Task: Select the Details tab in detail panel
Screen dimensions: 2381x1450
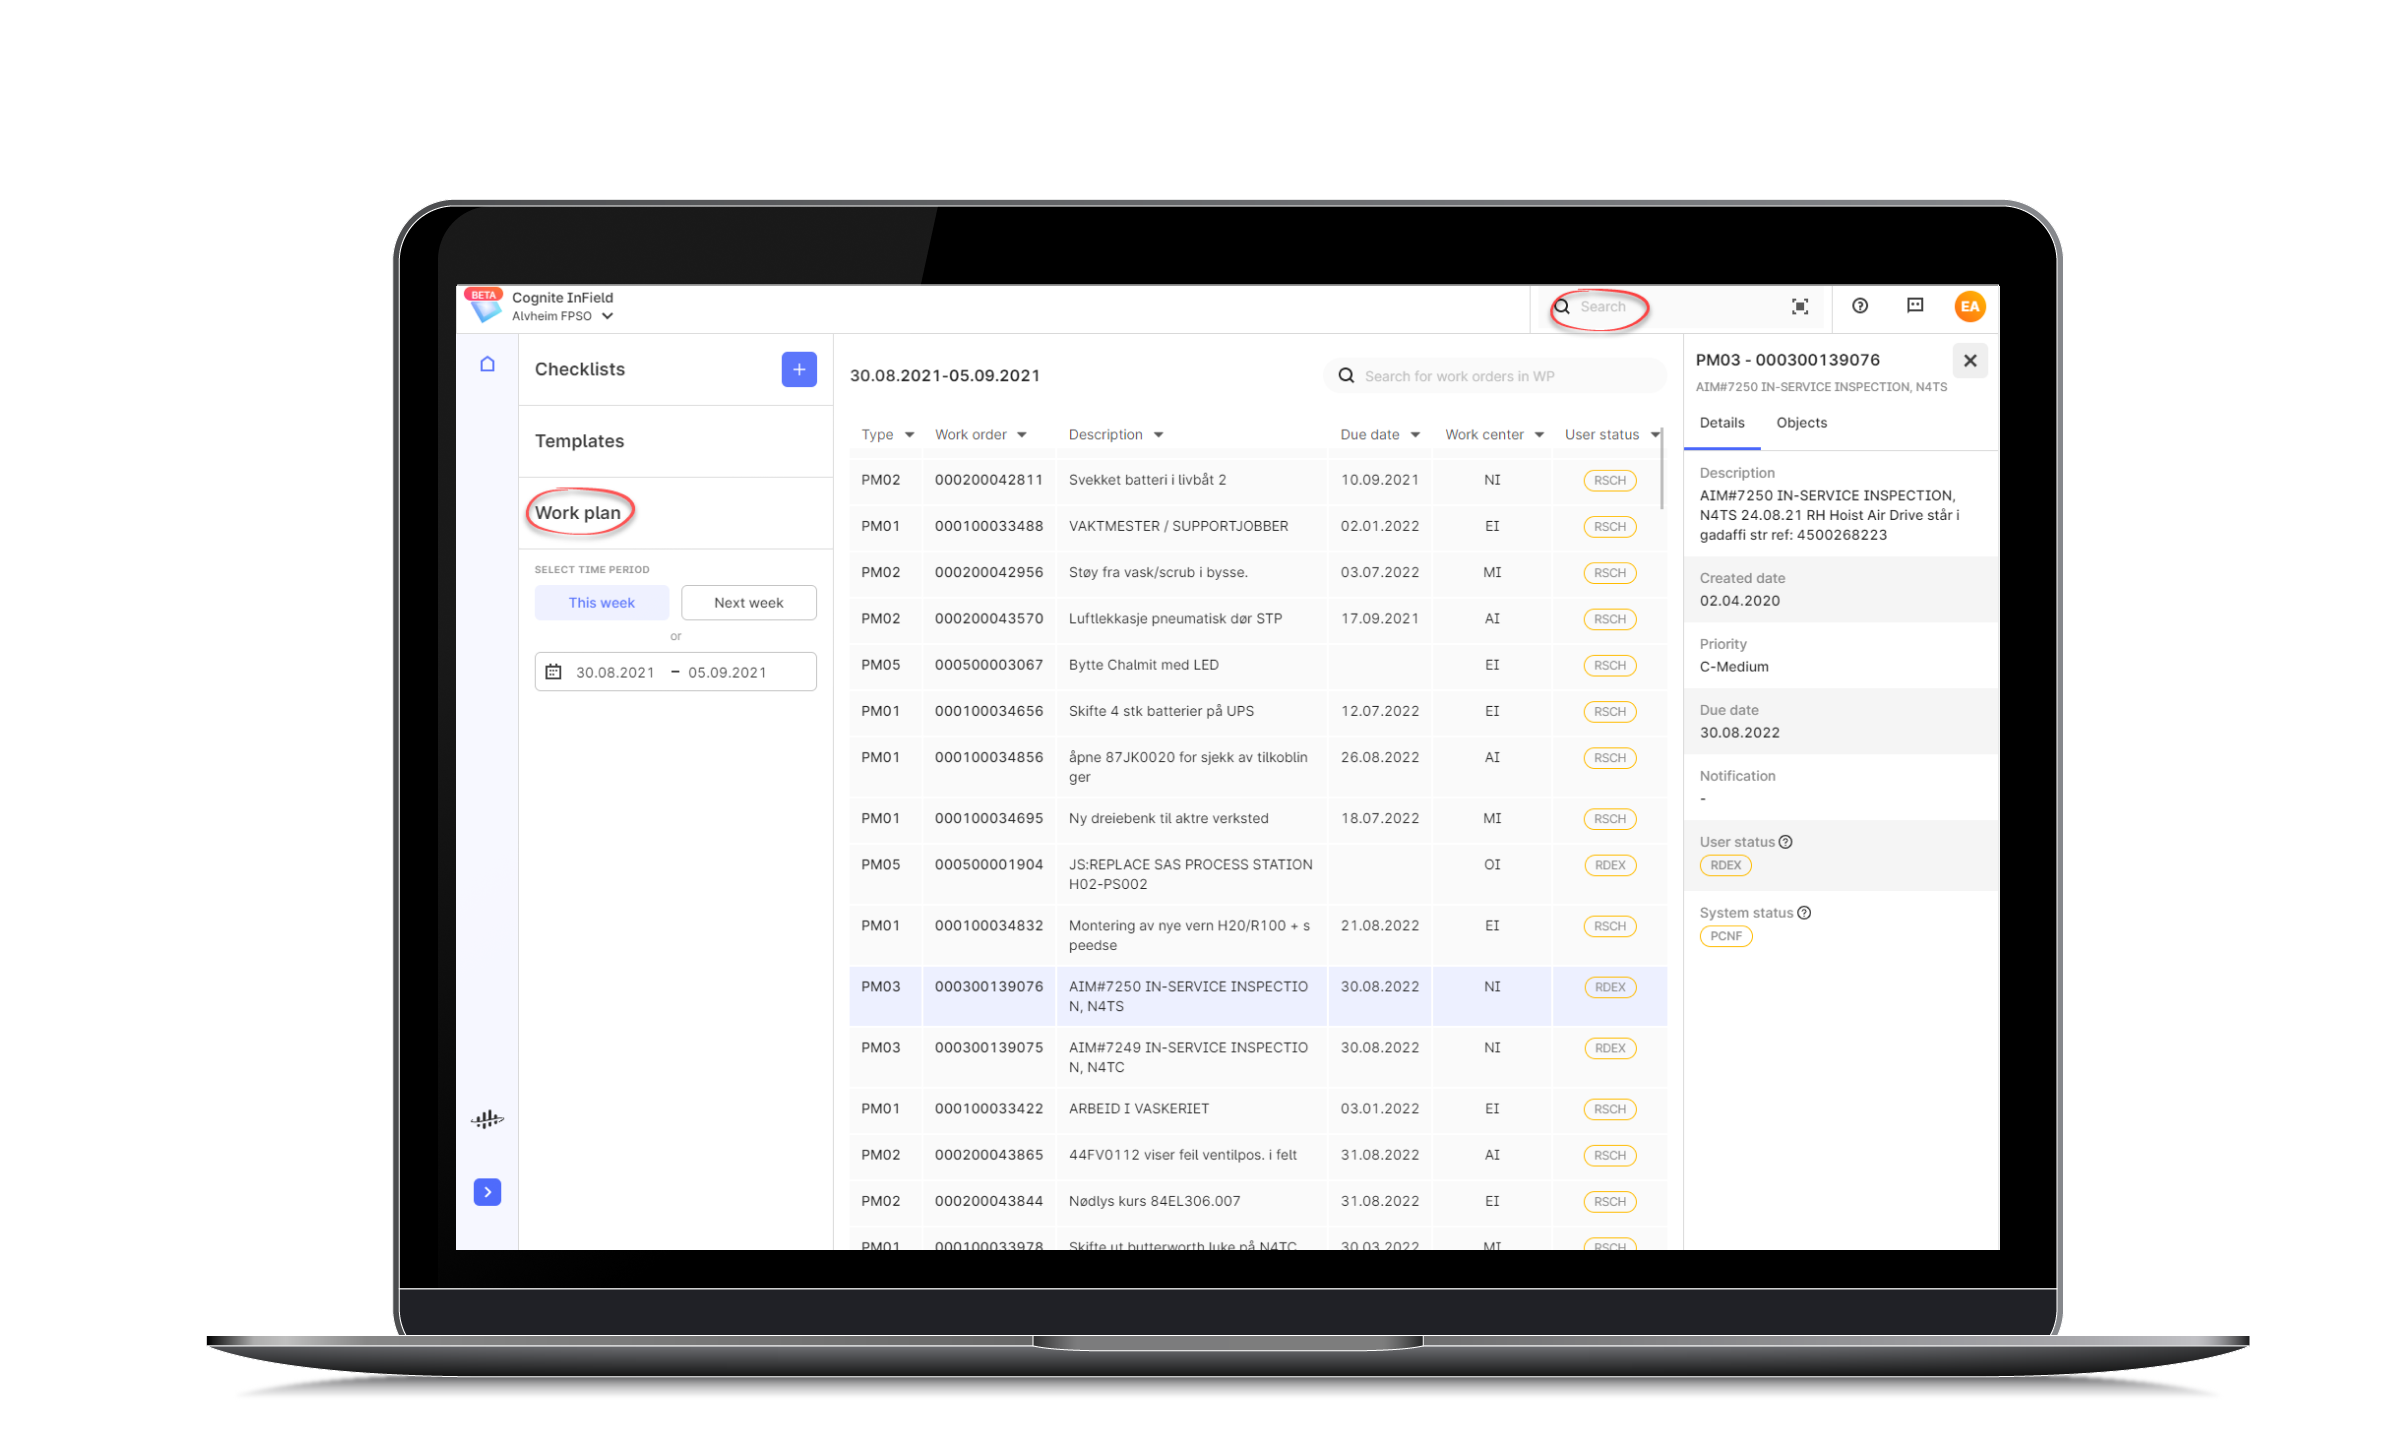Action: coord(1721,422)
